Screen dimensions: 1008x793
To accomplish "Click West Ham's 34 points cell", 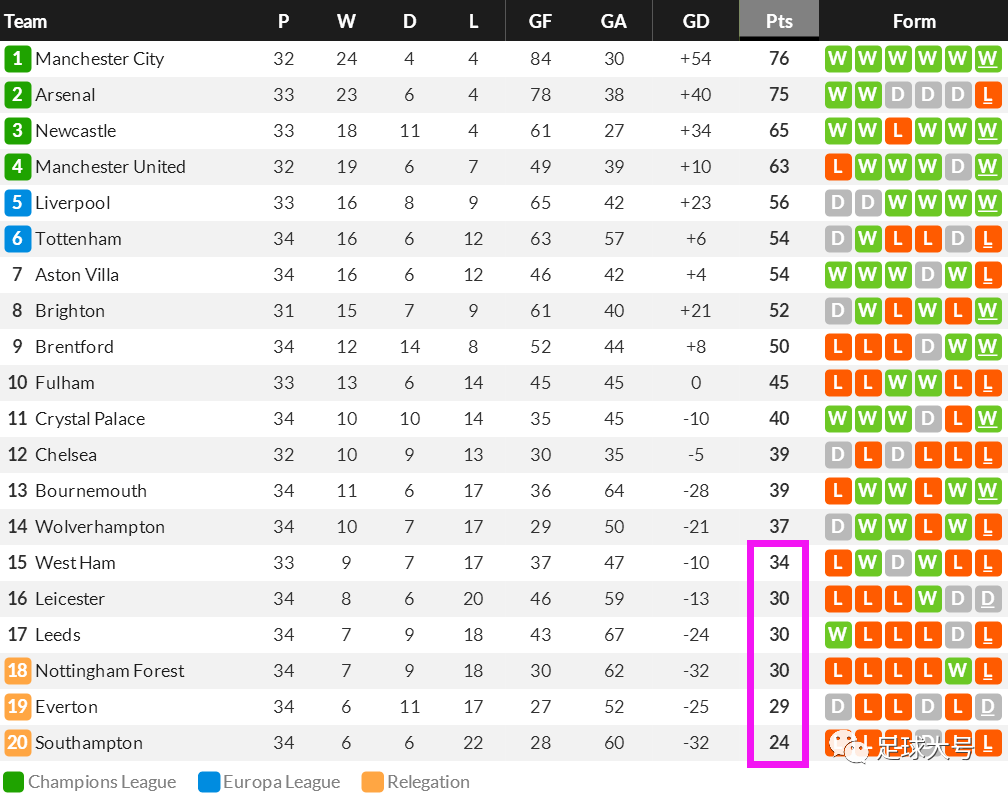I will [779, 562].
